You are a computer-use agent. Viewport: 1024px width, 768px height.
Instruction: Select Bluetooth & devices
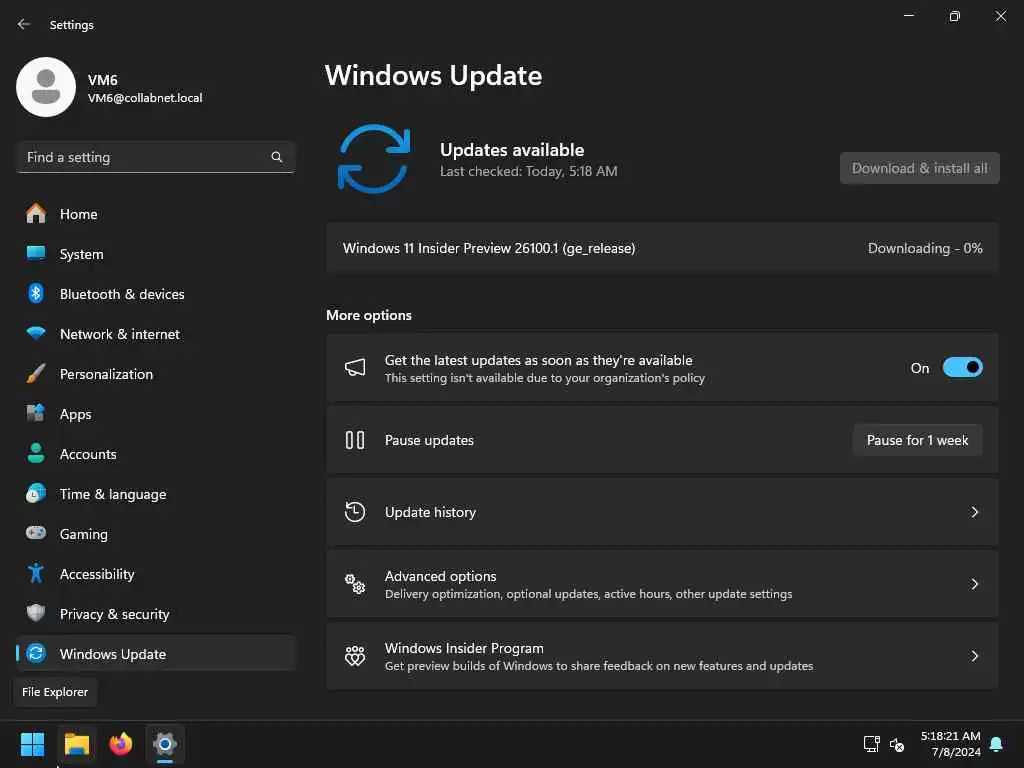point(155,293)
